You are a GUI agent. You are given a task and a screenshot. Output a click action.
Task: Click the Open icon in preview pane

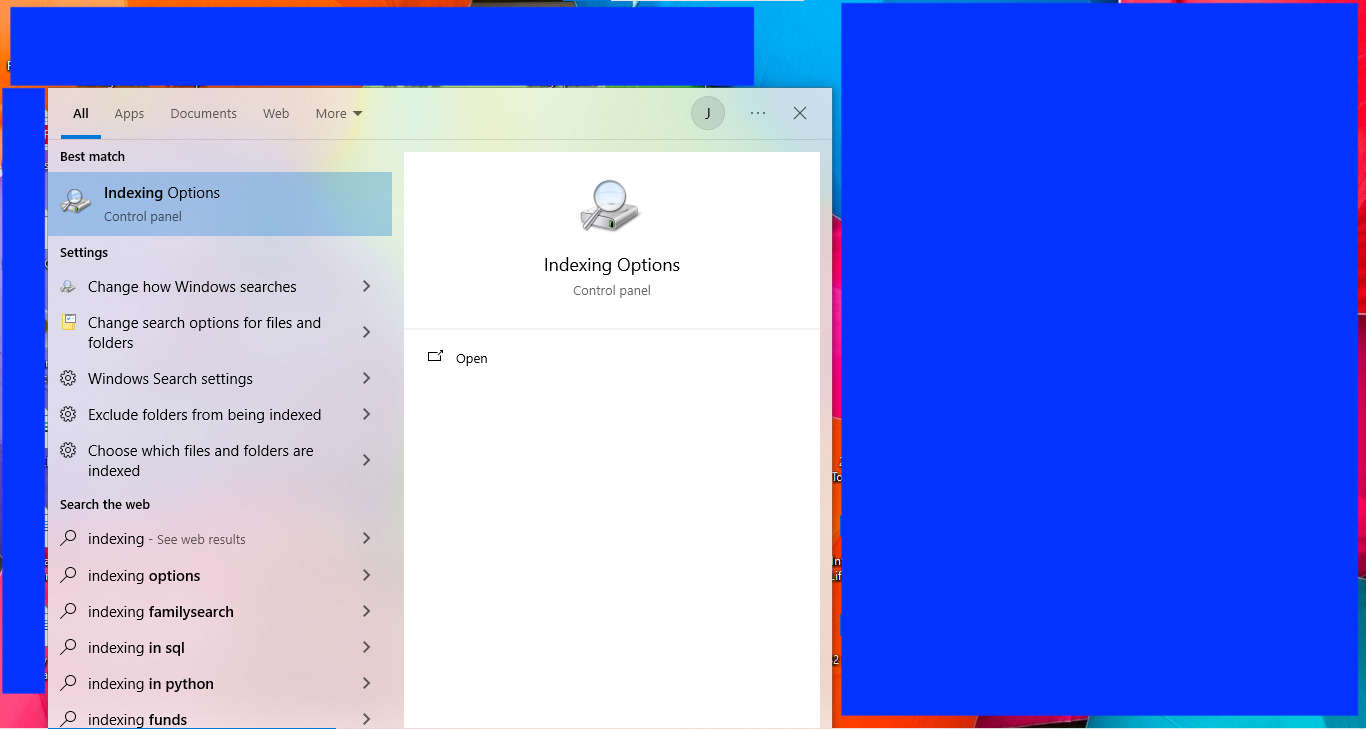click(435, 357)
